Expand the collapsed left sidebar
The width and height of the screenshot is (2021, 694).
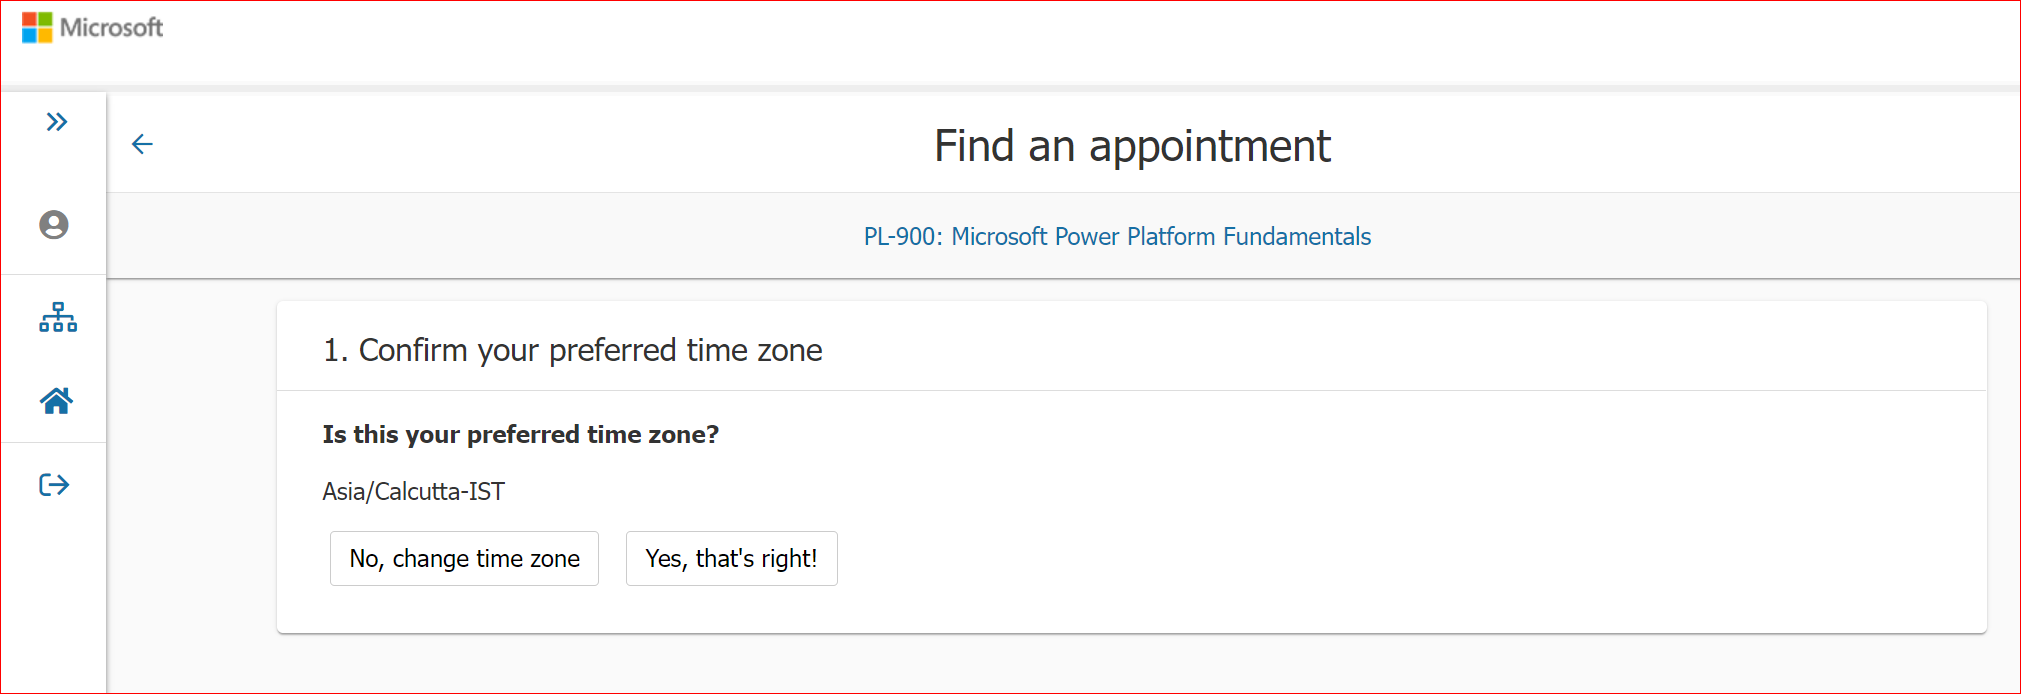click(x=56, y=122)
